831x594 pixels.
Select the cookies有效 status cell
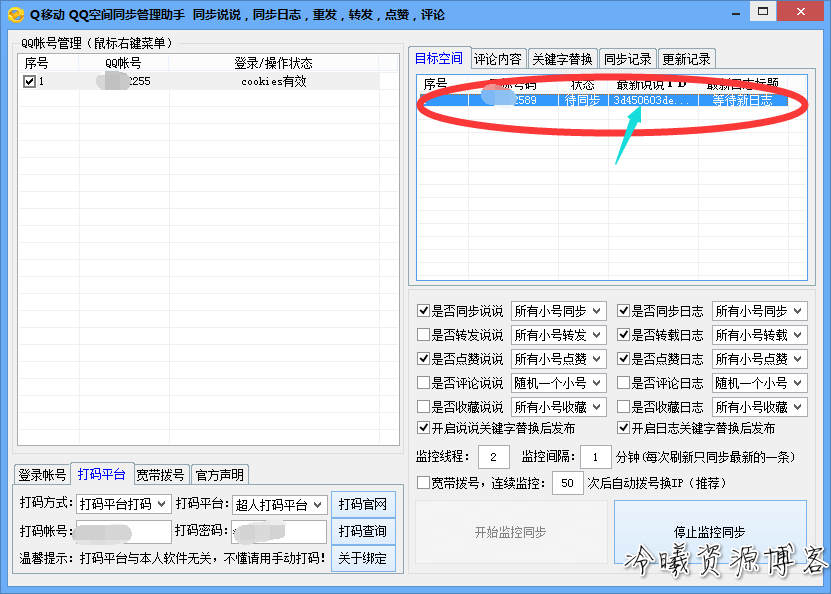(273, 82)
